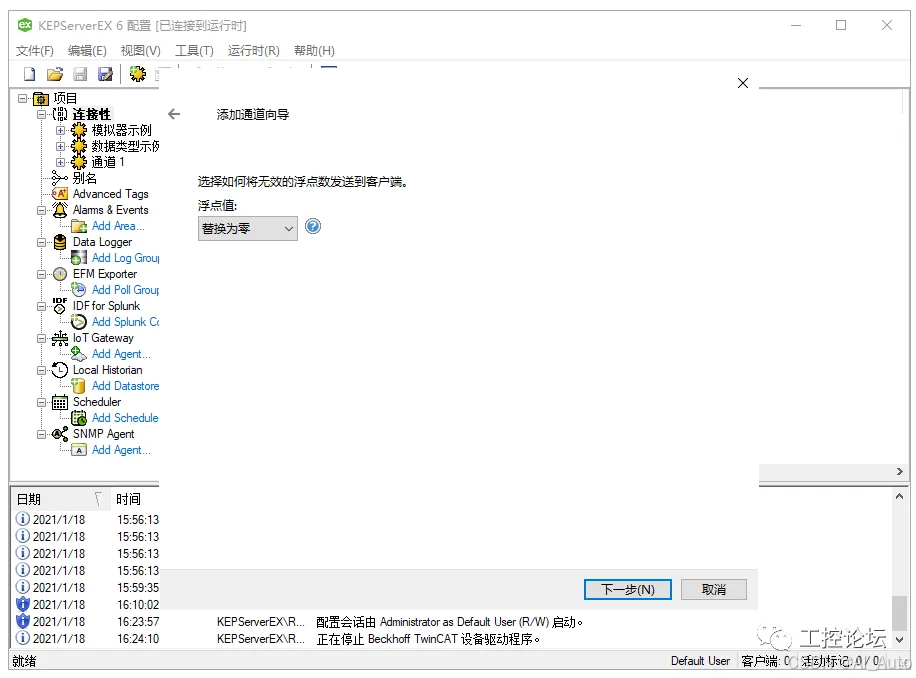Select the log row at 16:10:02
This screenshot has width=916, height=678.
pyautogui.click(x=86, y=604)
